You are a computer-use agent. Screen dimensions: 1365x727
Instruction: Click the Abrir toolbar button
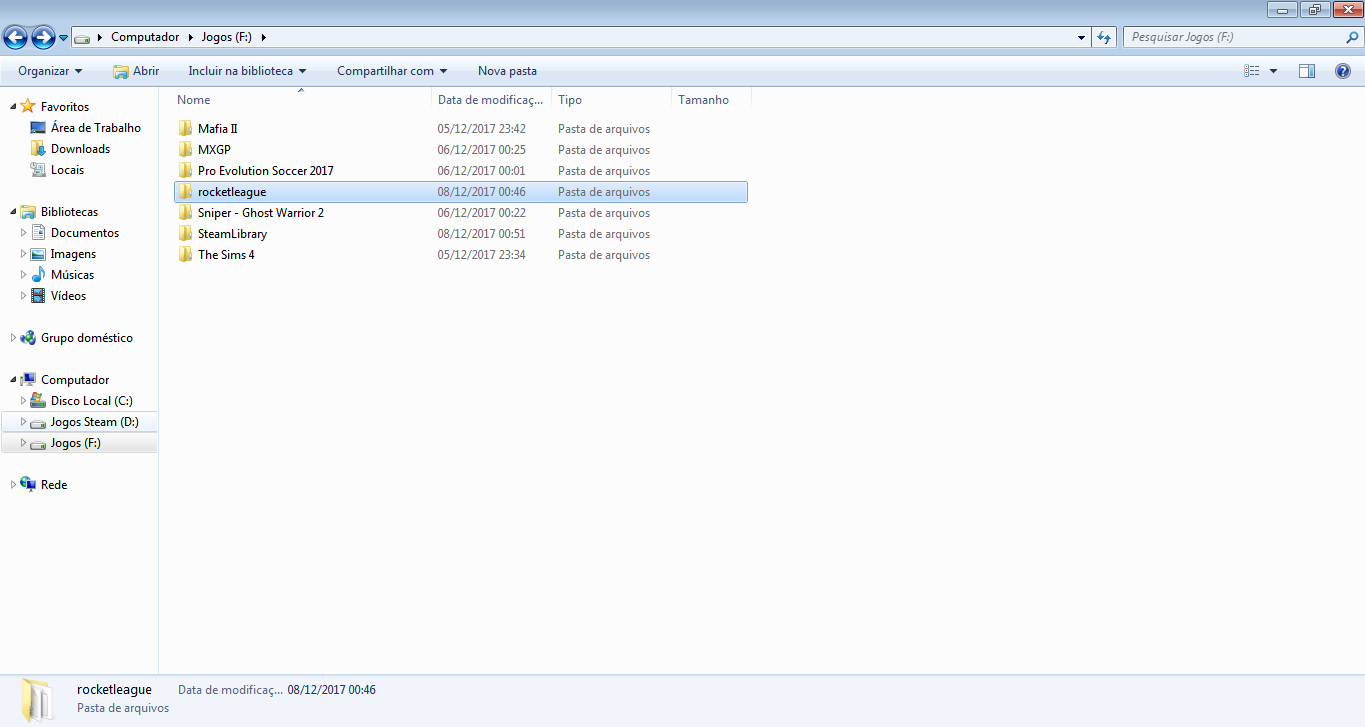(136, 71)
